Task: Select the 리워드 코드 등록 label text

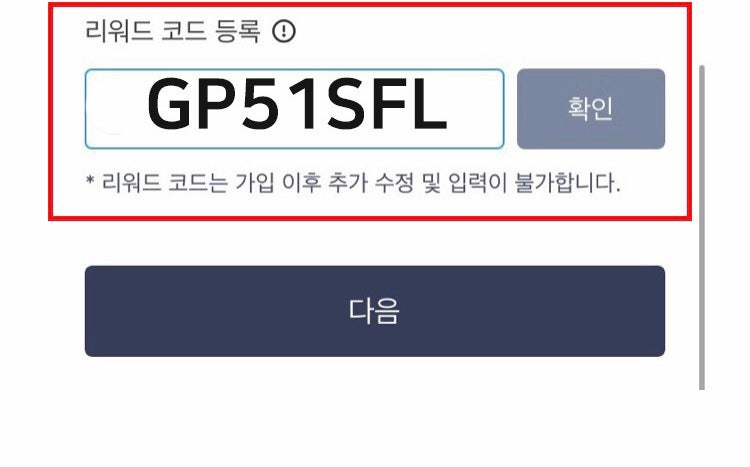Action: 173,31
